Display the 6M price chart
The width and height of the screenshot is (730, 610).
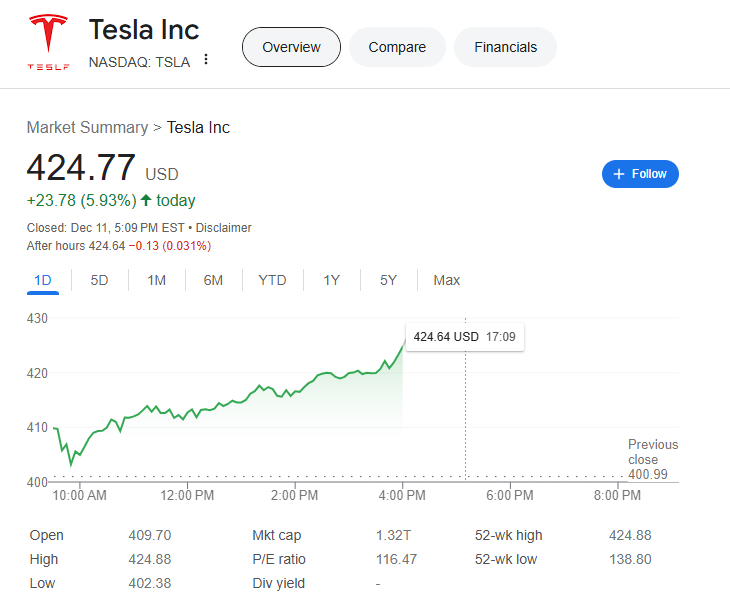click(213, 280)
